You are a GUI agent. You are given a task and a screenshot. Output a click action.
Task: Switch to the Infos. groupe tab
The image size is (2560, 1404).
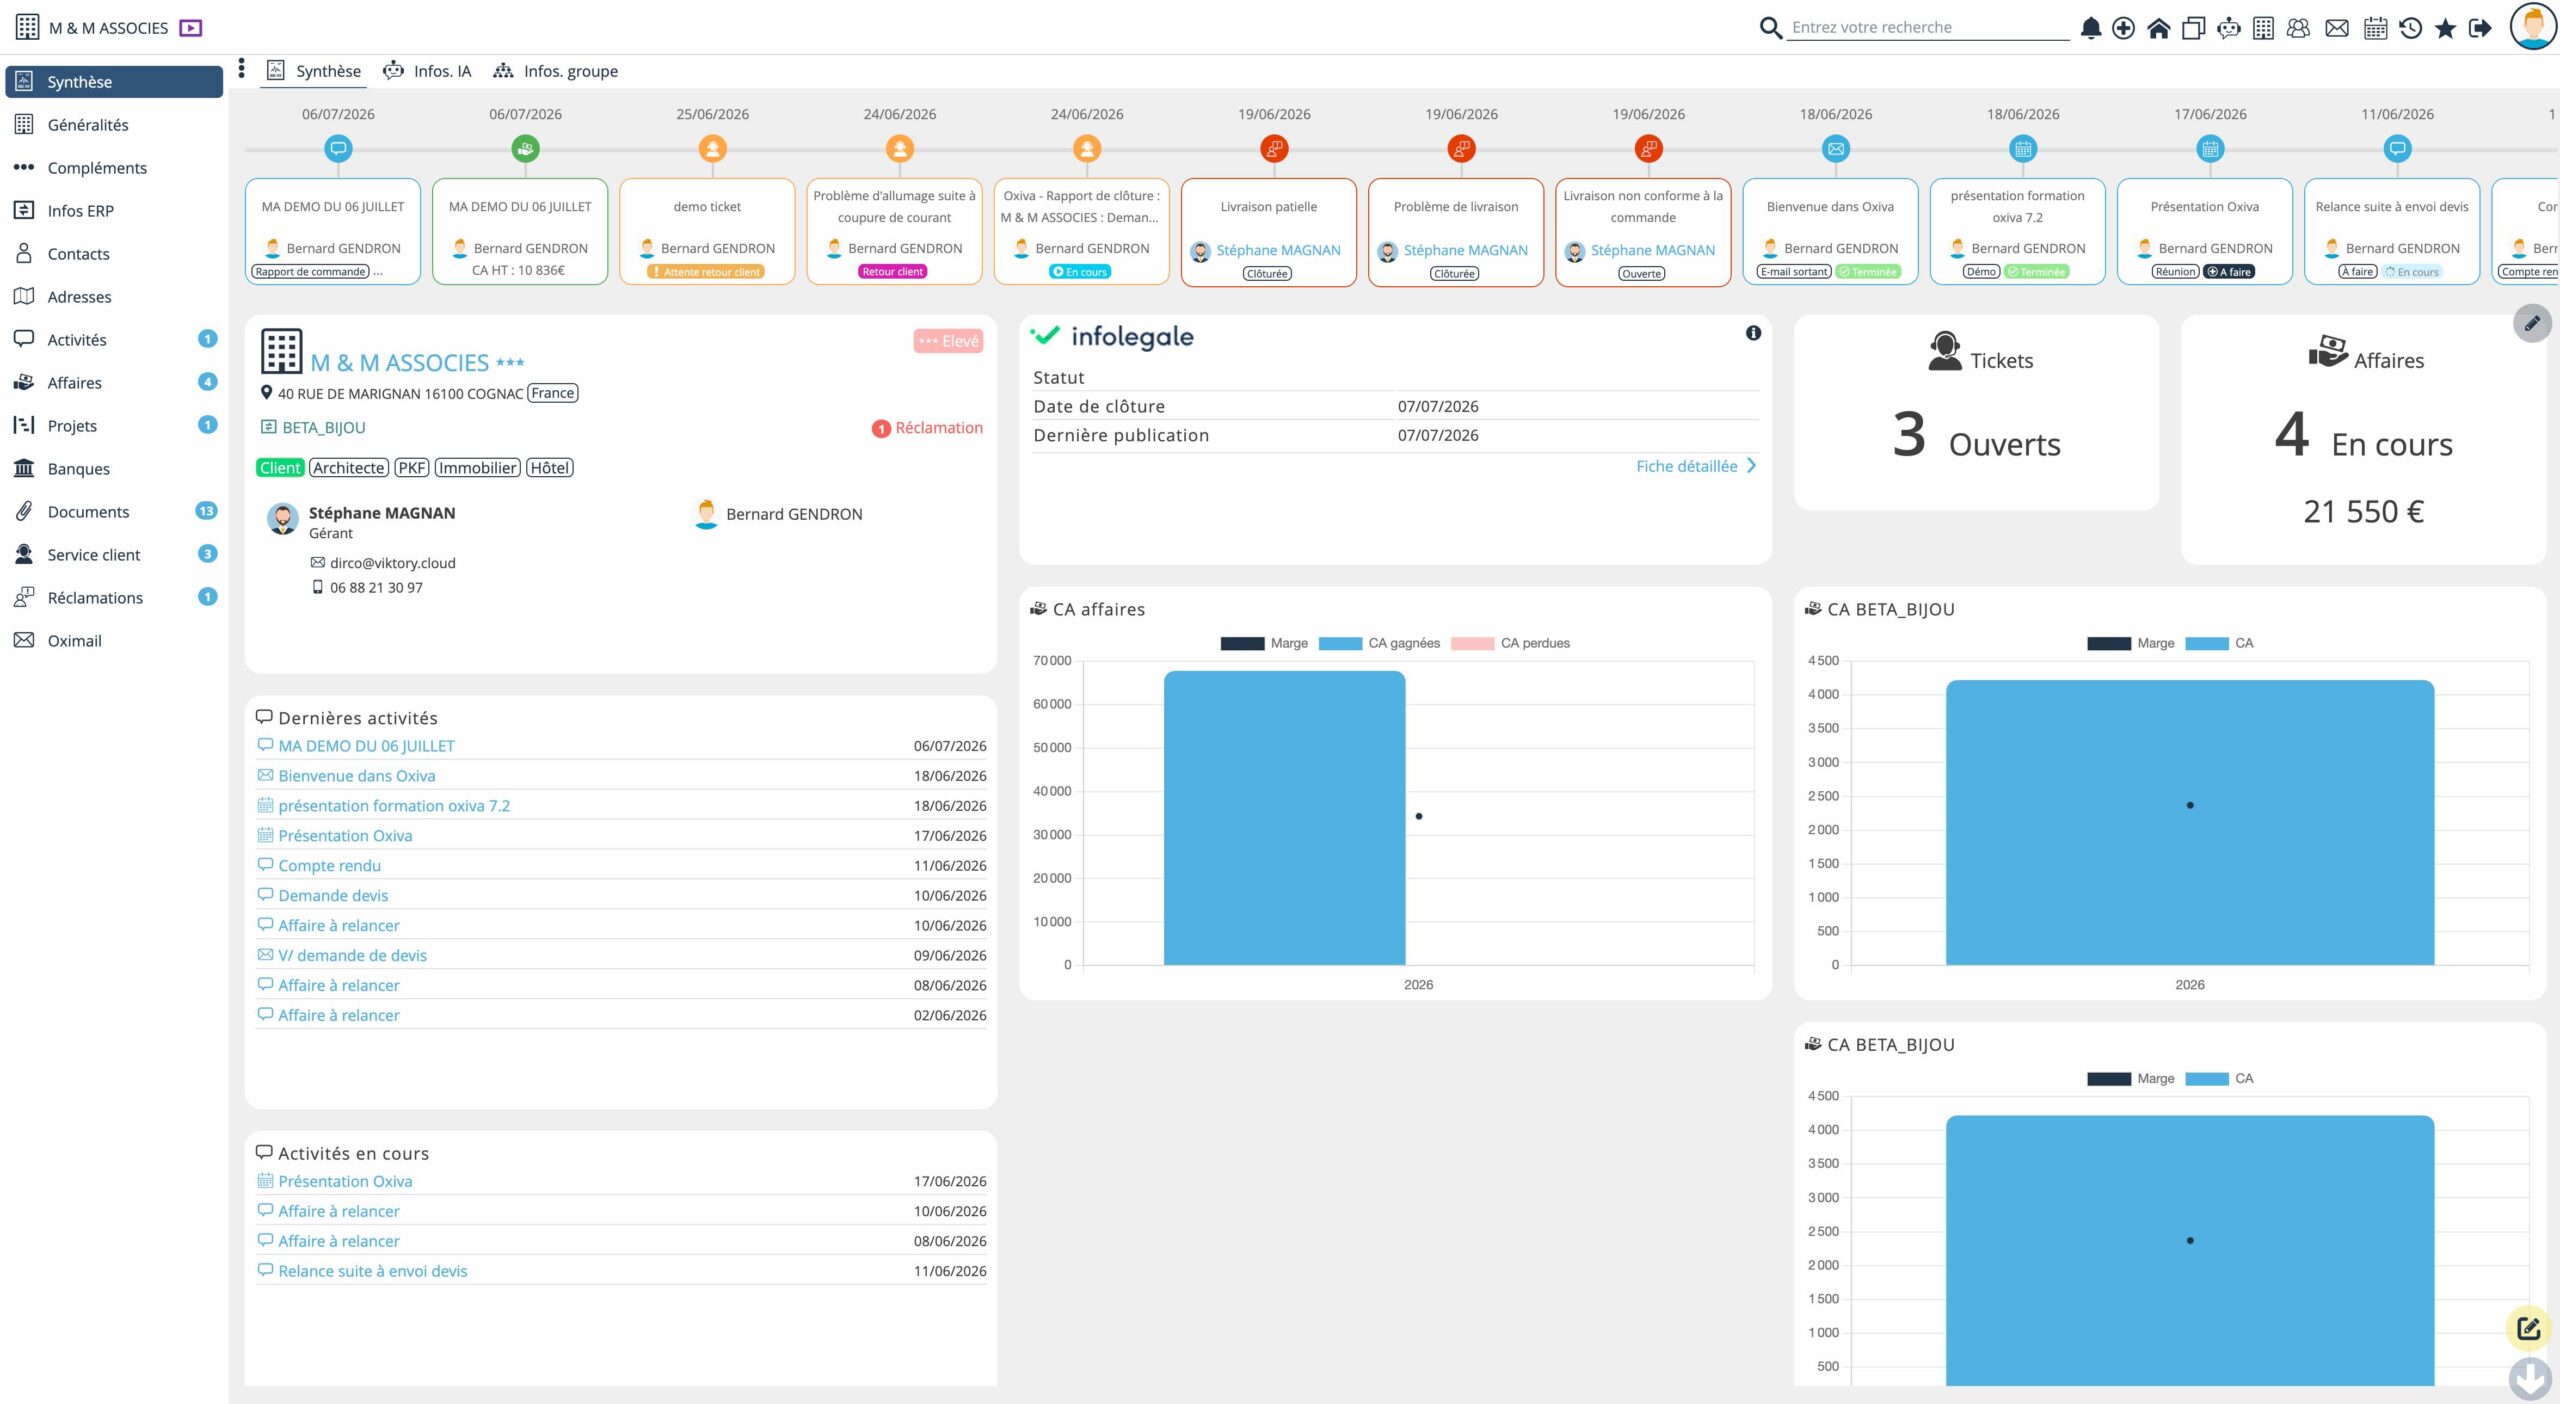(556, 71)
